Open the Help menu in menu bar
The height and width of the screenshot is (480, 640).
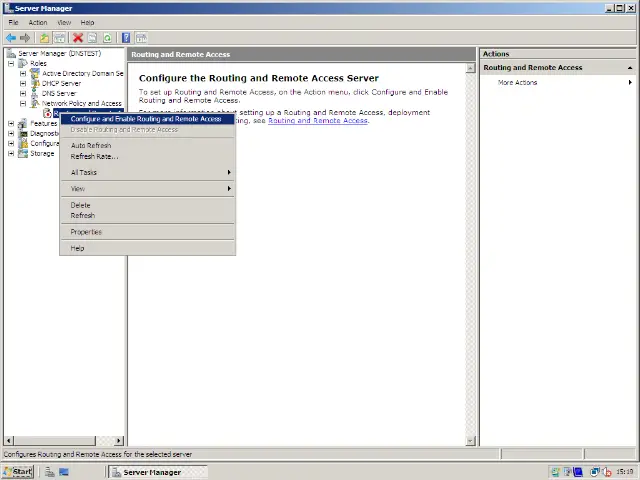pos(87,22)
